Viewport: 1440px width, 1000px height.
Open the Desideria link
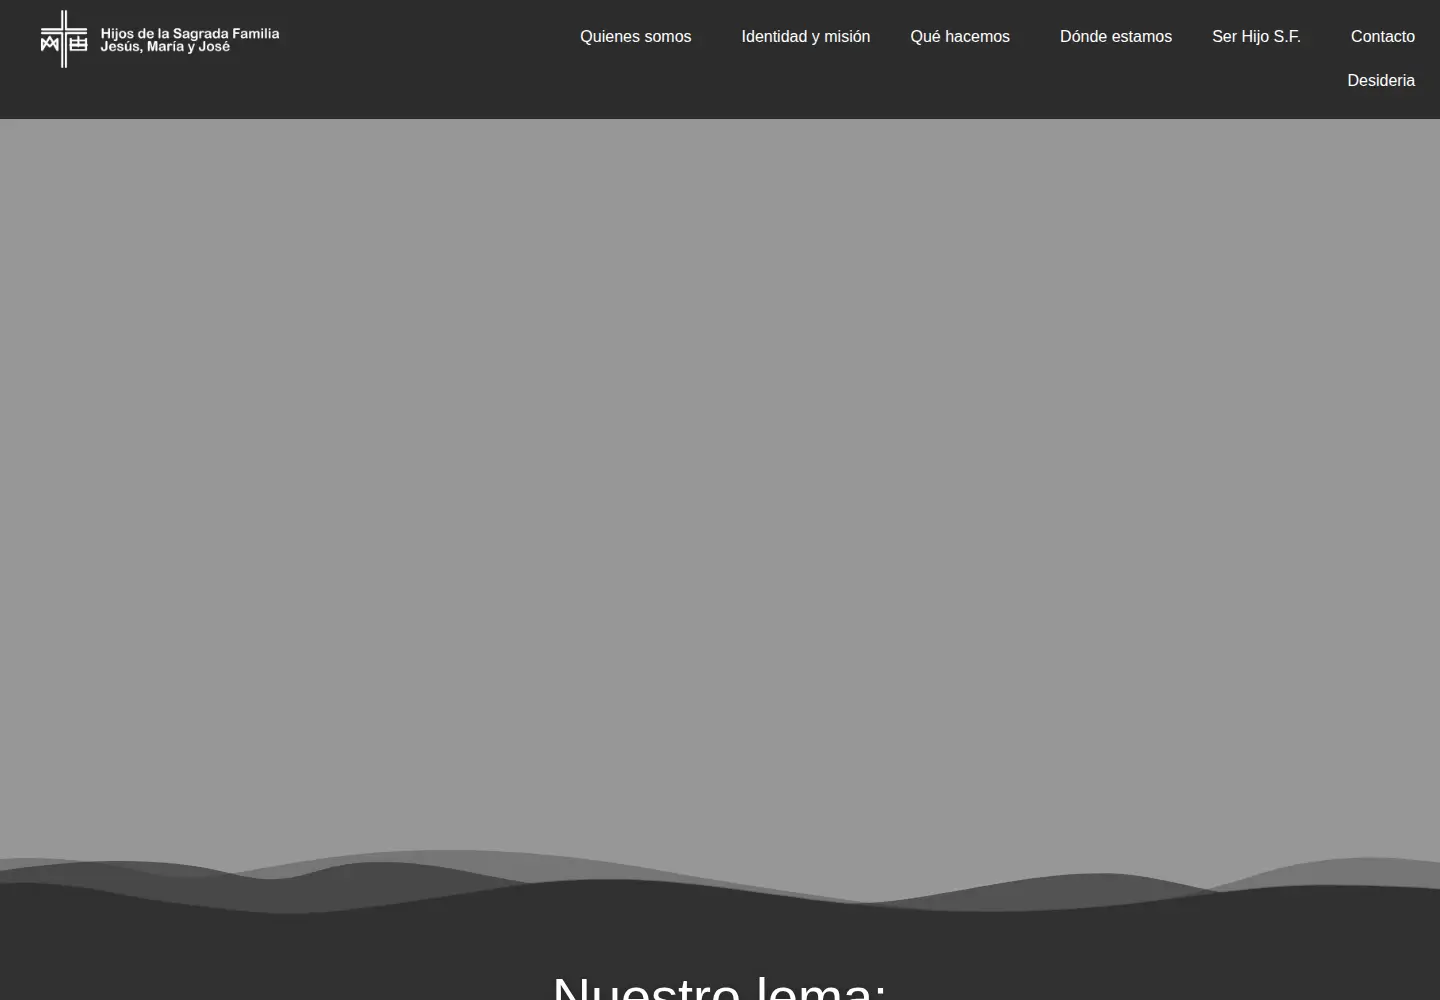point(1381,81)
